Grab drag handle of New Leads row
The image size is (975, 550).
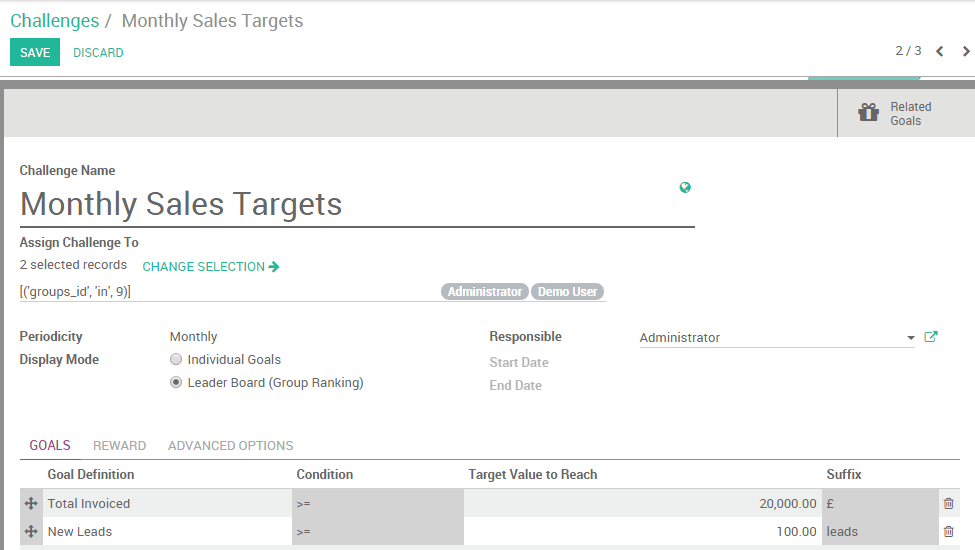[x=31, y=532]
